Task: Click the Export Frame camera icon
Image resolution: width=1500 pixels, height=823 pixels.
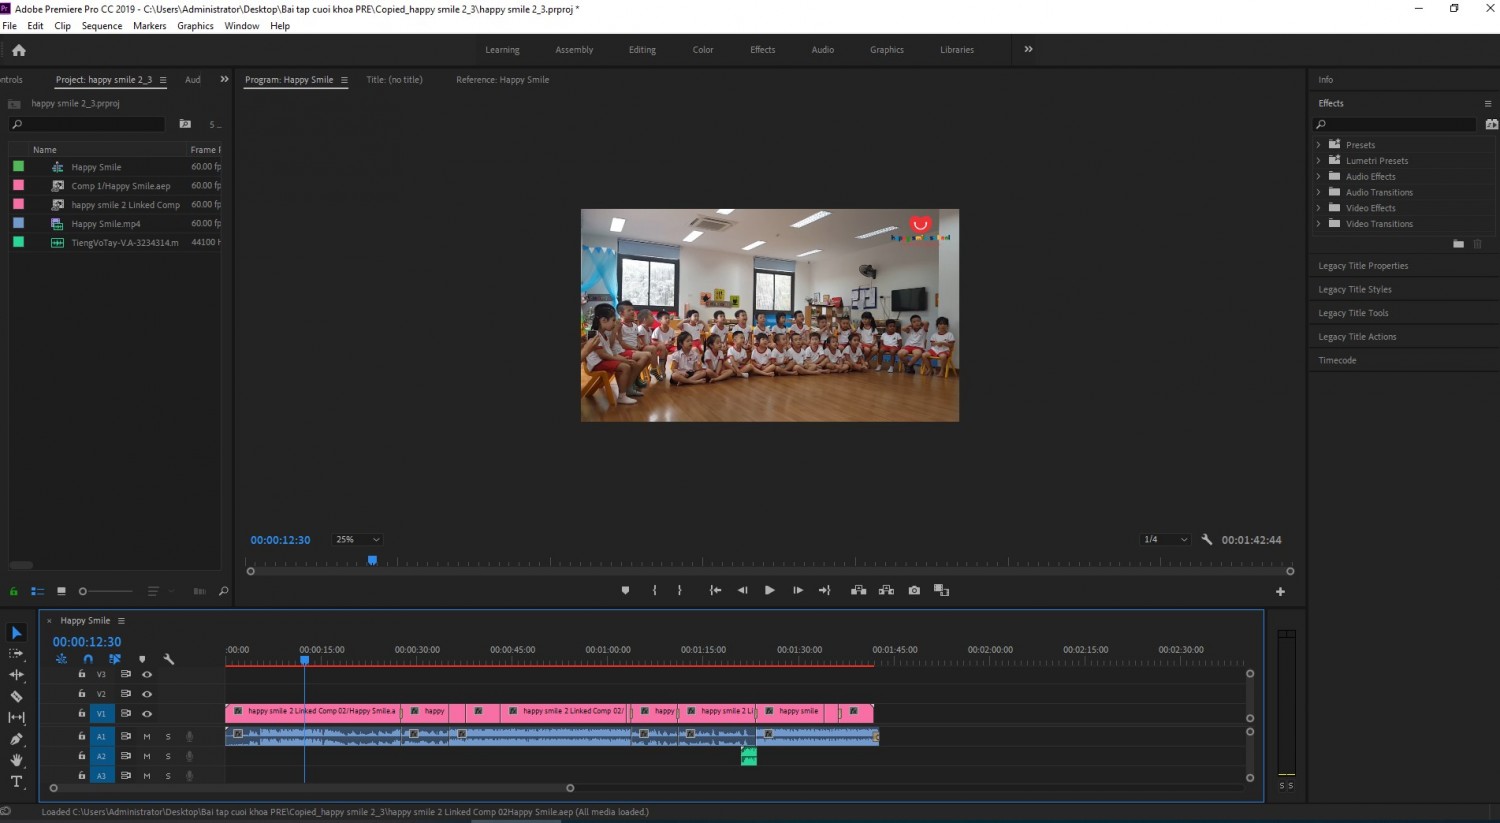Action: 914,590
